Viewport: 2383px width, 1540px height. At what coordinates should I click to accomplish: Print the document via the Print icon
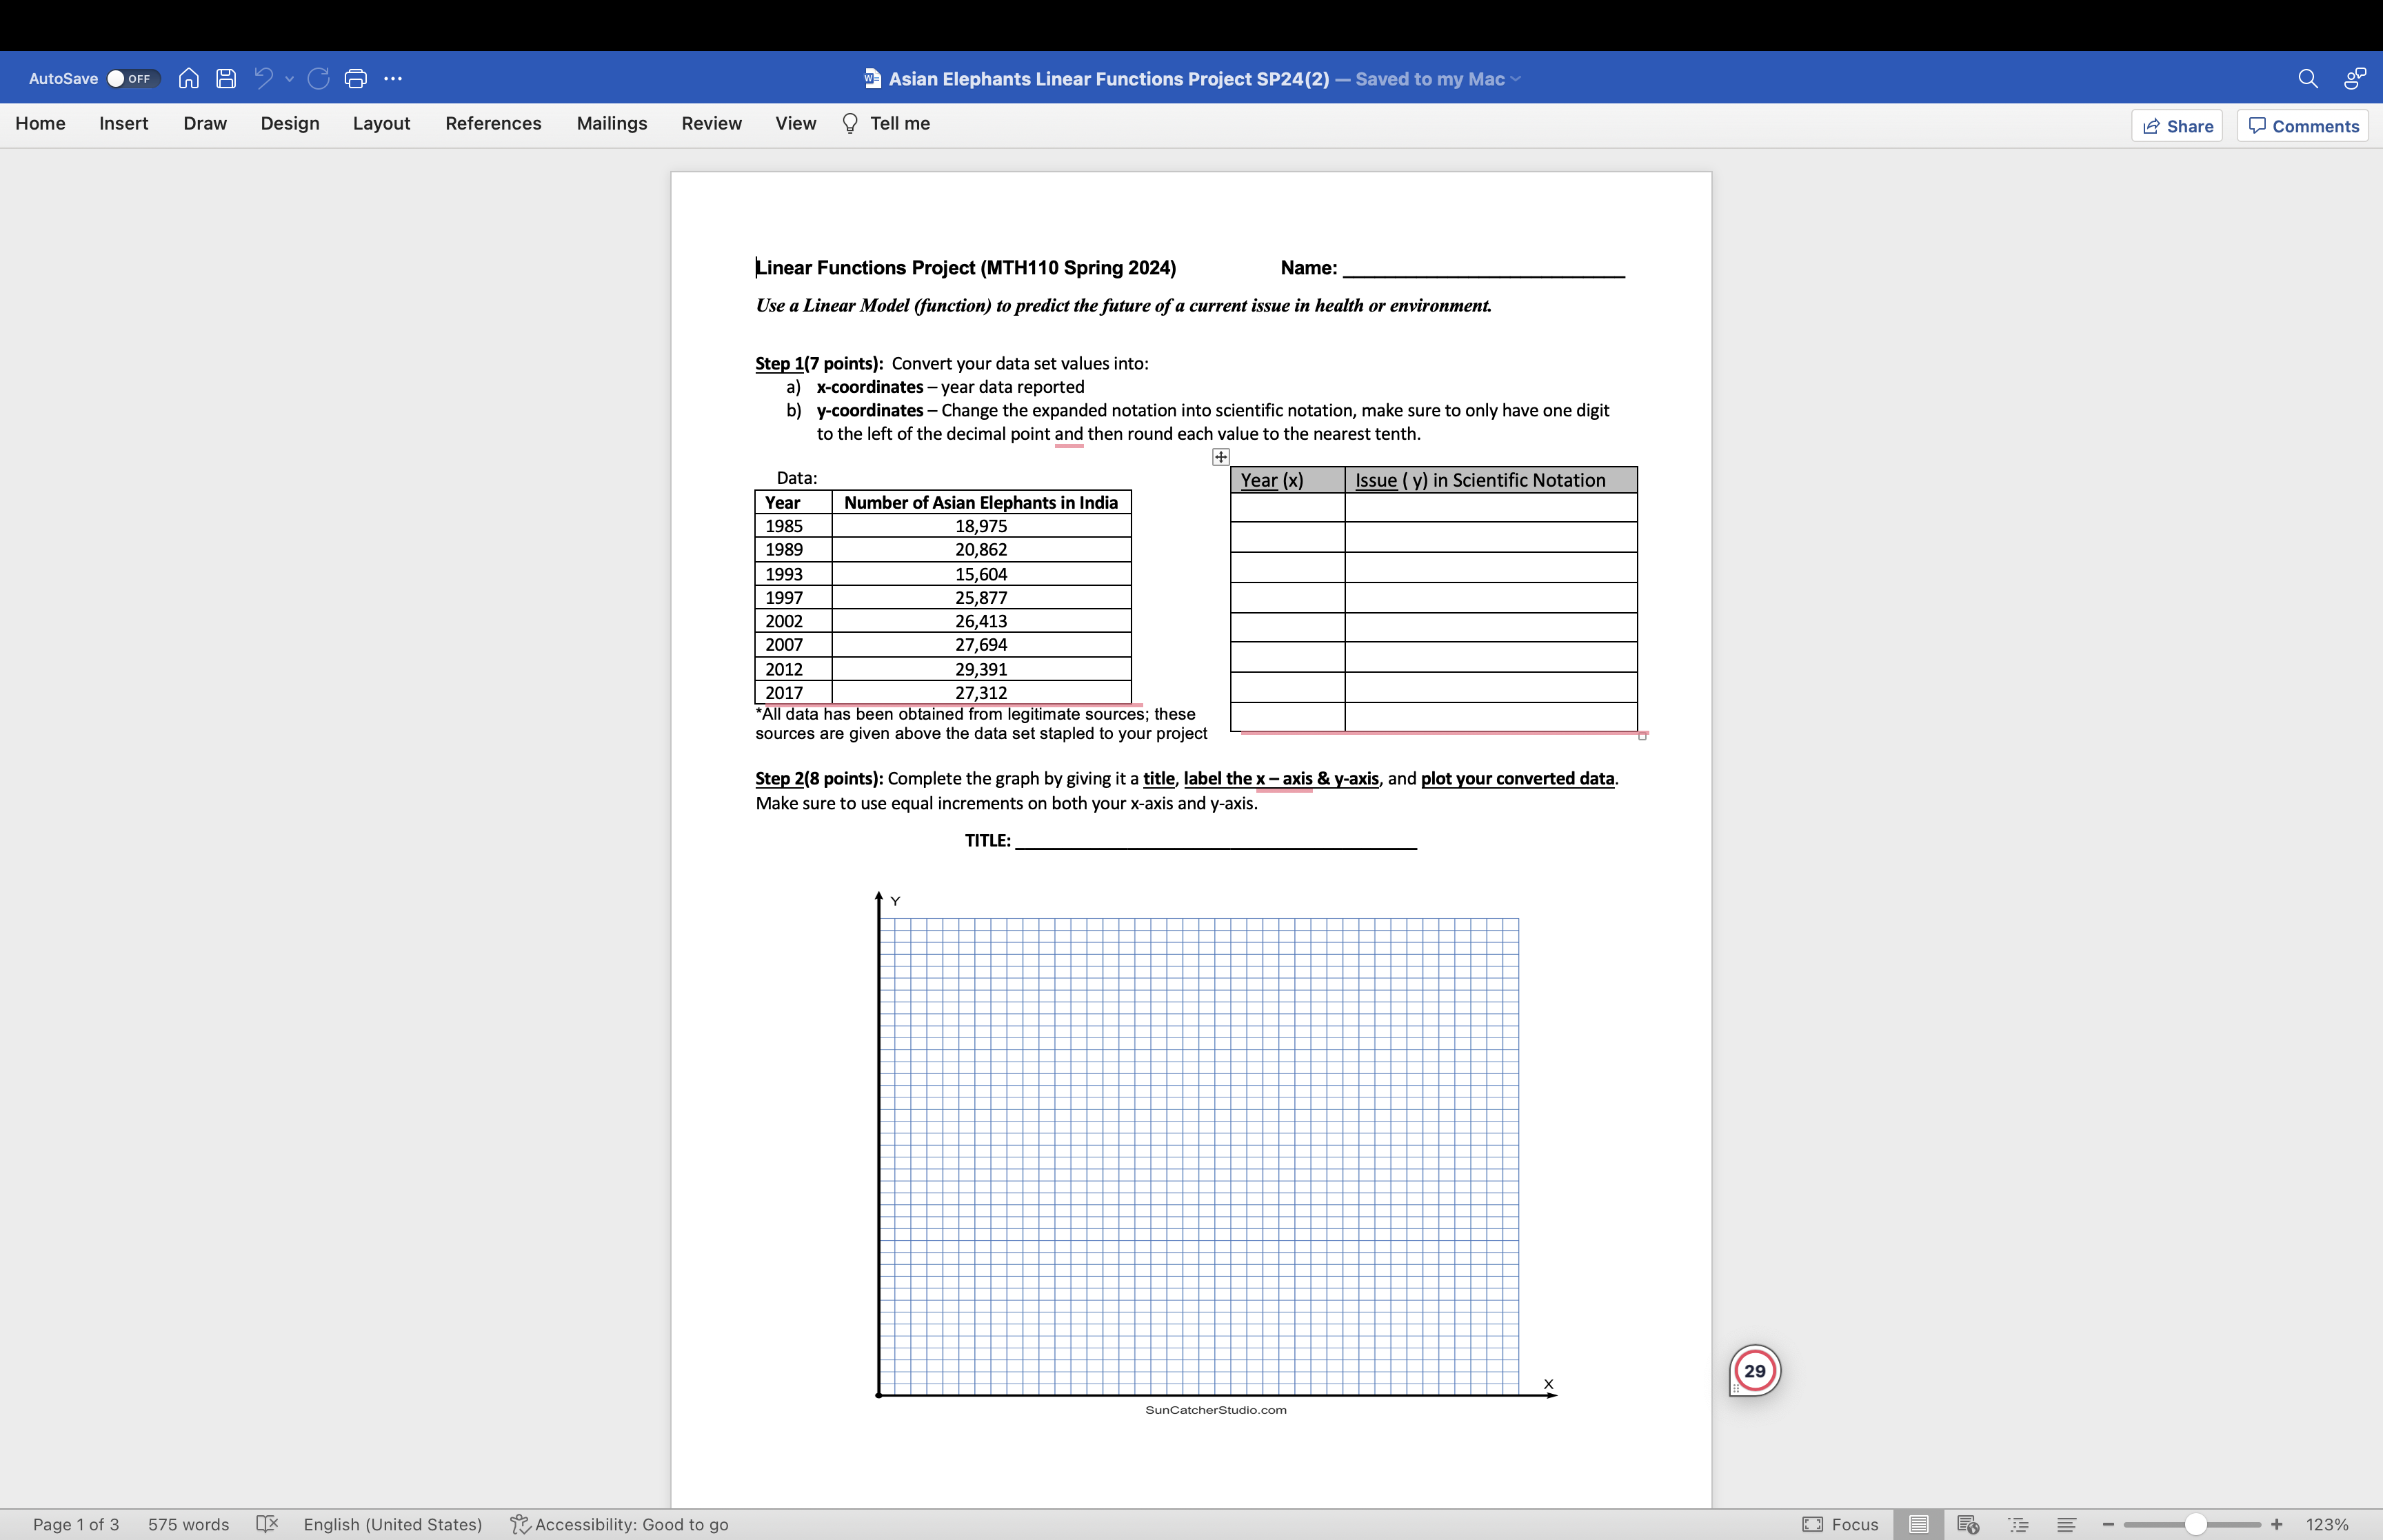tap(355, 78)
